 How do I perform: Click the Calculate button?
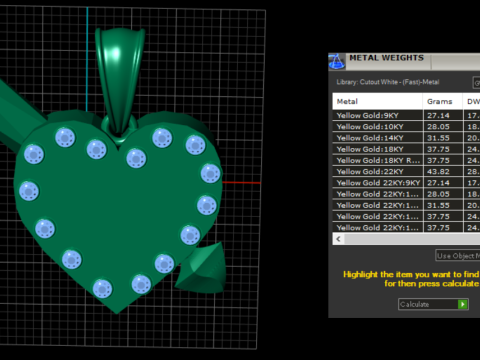(433, 304)
